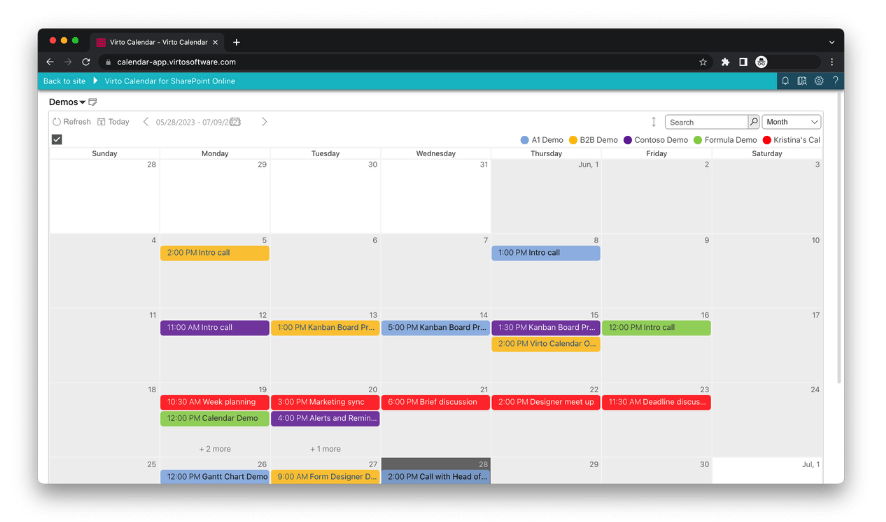Open 5:00 PM Kanban Board event
This screenshot has height=522, width=886.
(436, 328)
